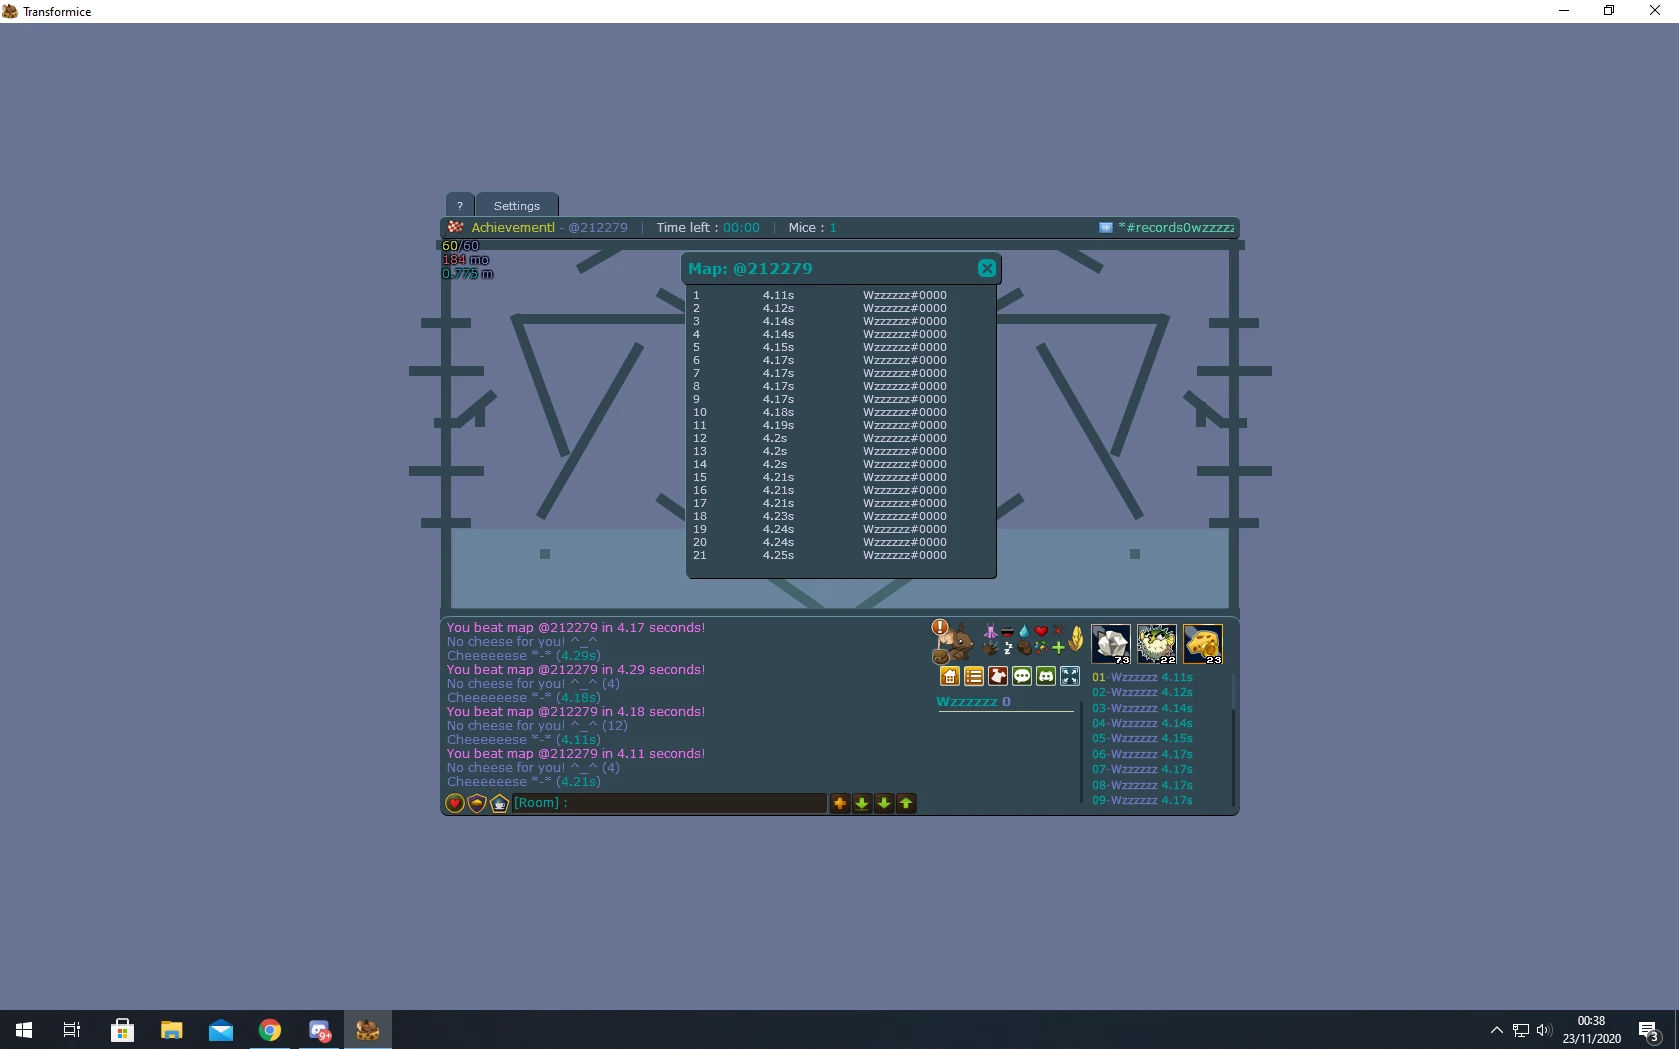
Task: Open File Explorer from taskbar
Action: (171, 1029)
